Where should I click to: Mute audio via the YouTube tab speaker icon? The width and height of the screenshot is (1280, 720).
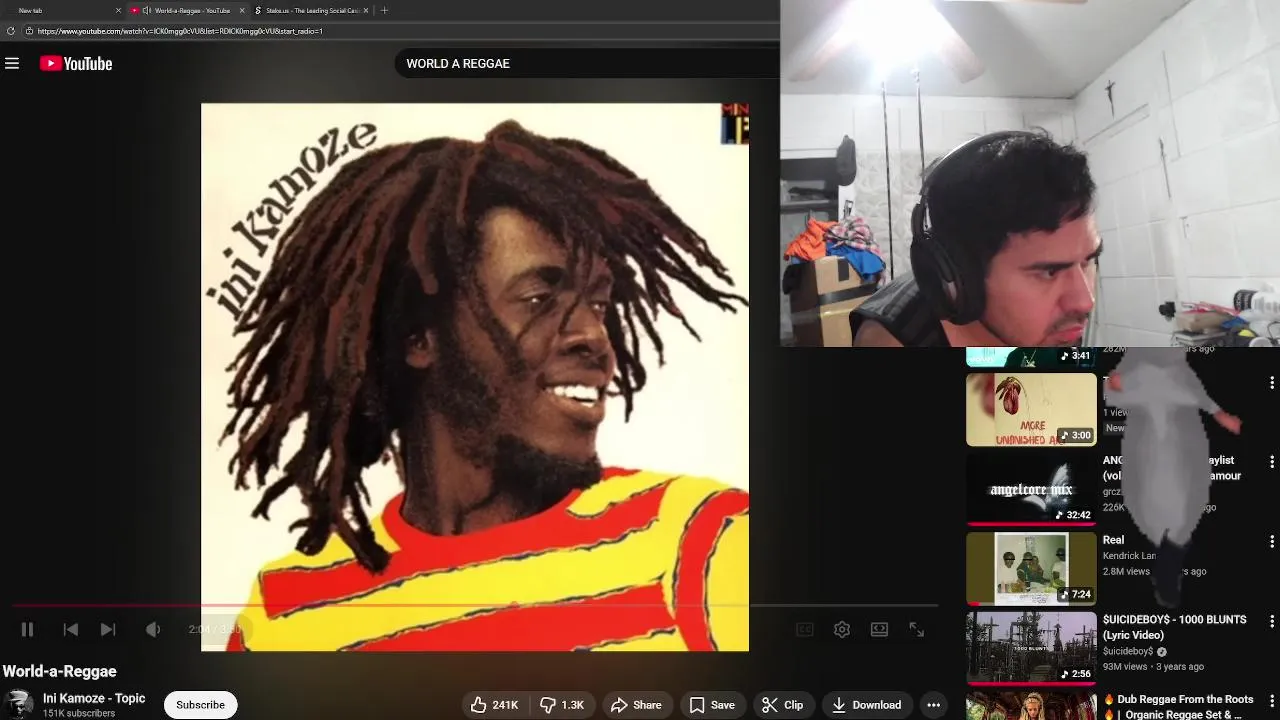[147, 10]
